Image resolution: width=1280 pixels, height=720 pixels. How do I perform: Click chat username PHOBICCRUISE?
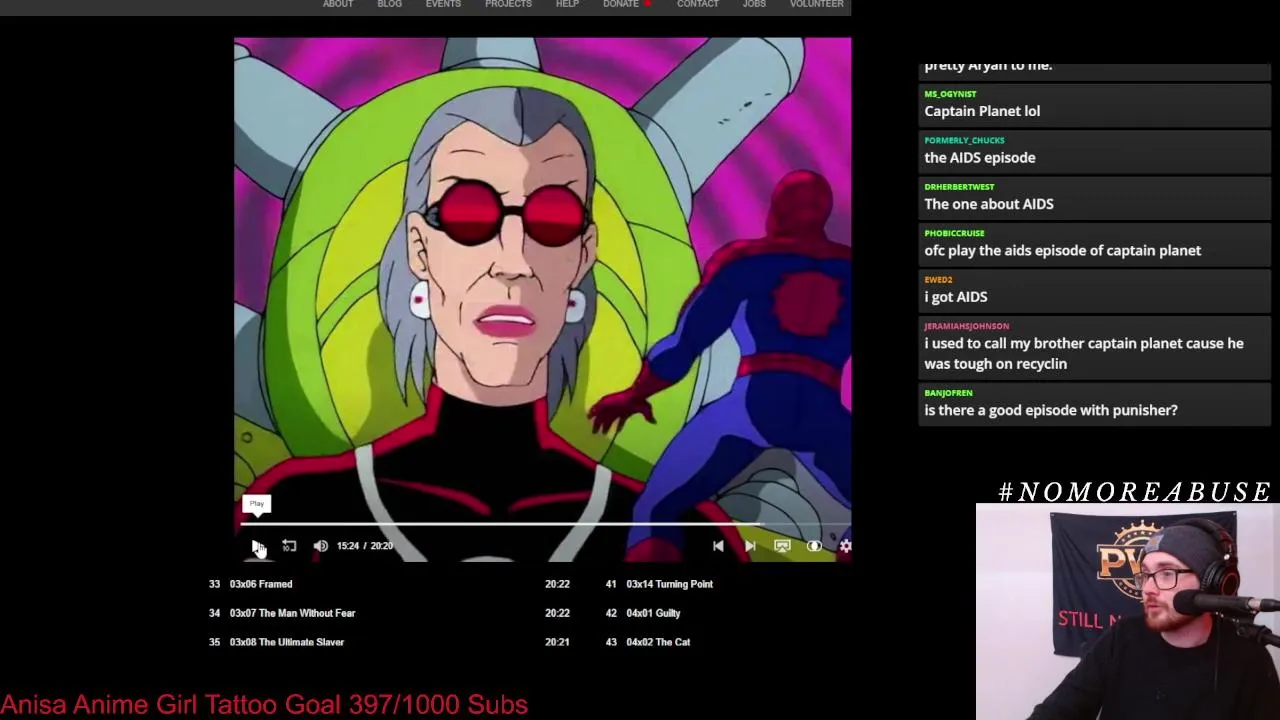pos(954,233)
